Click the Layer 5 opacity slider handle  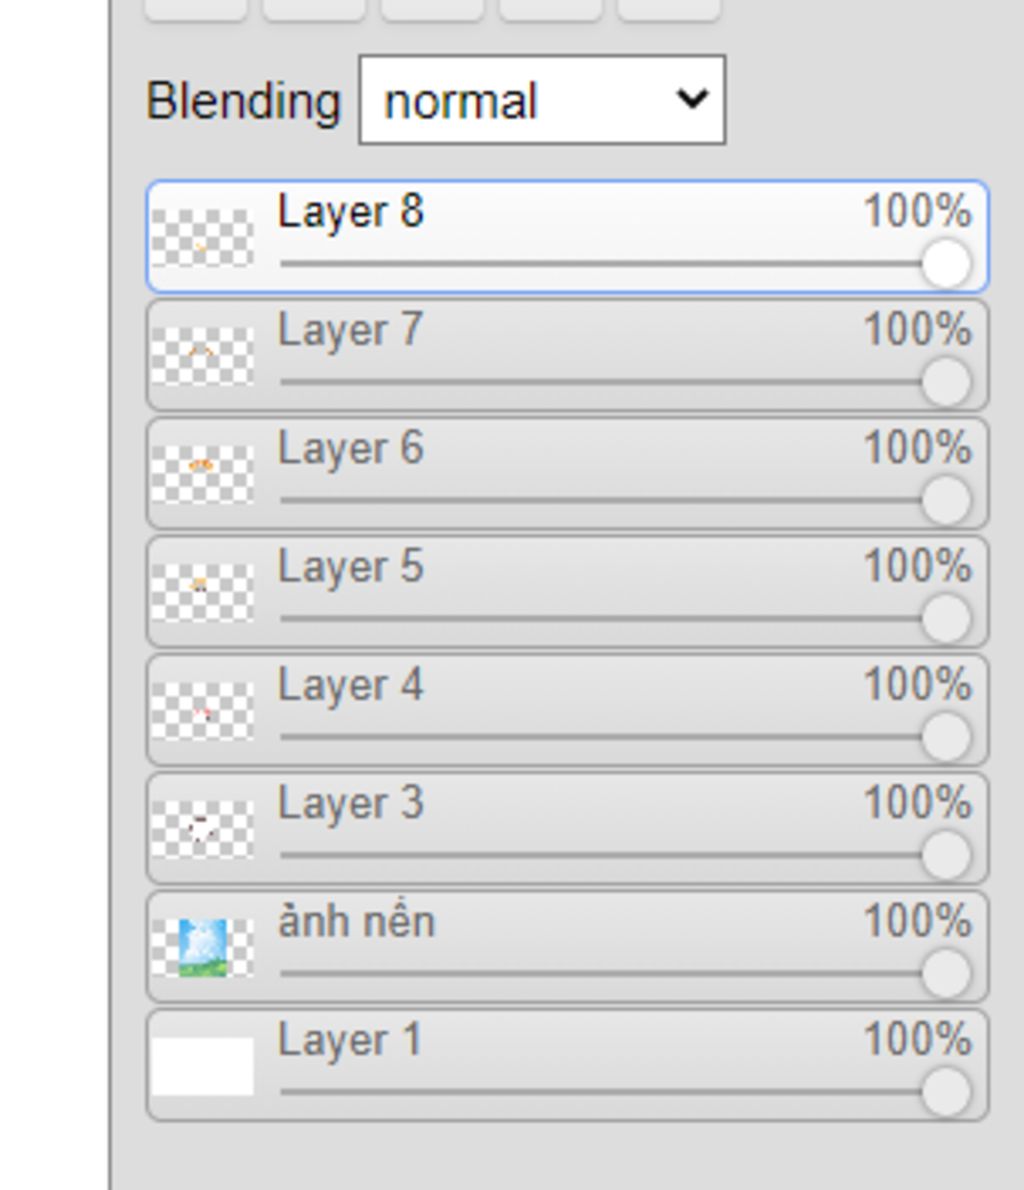tap(945, 618)
